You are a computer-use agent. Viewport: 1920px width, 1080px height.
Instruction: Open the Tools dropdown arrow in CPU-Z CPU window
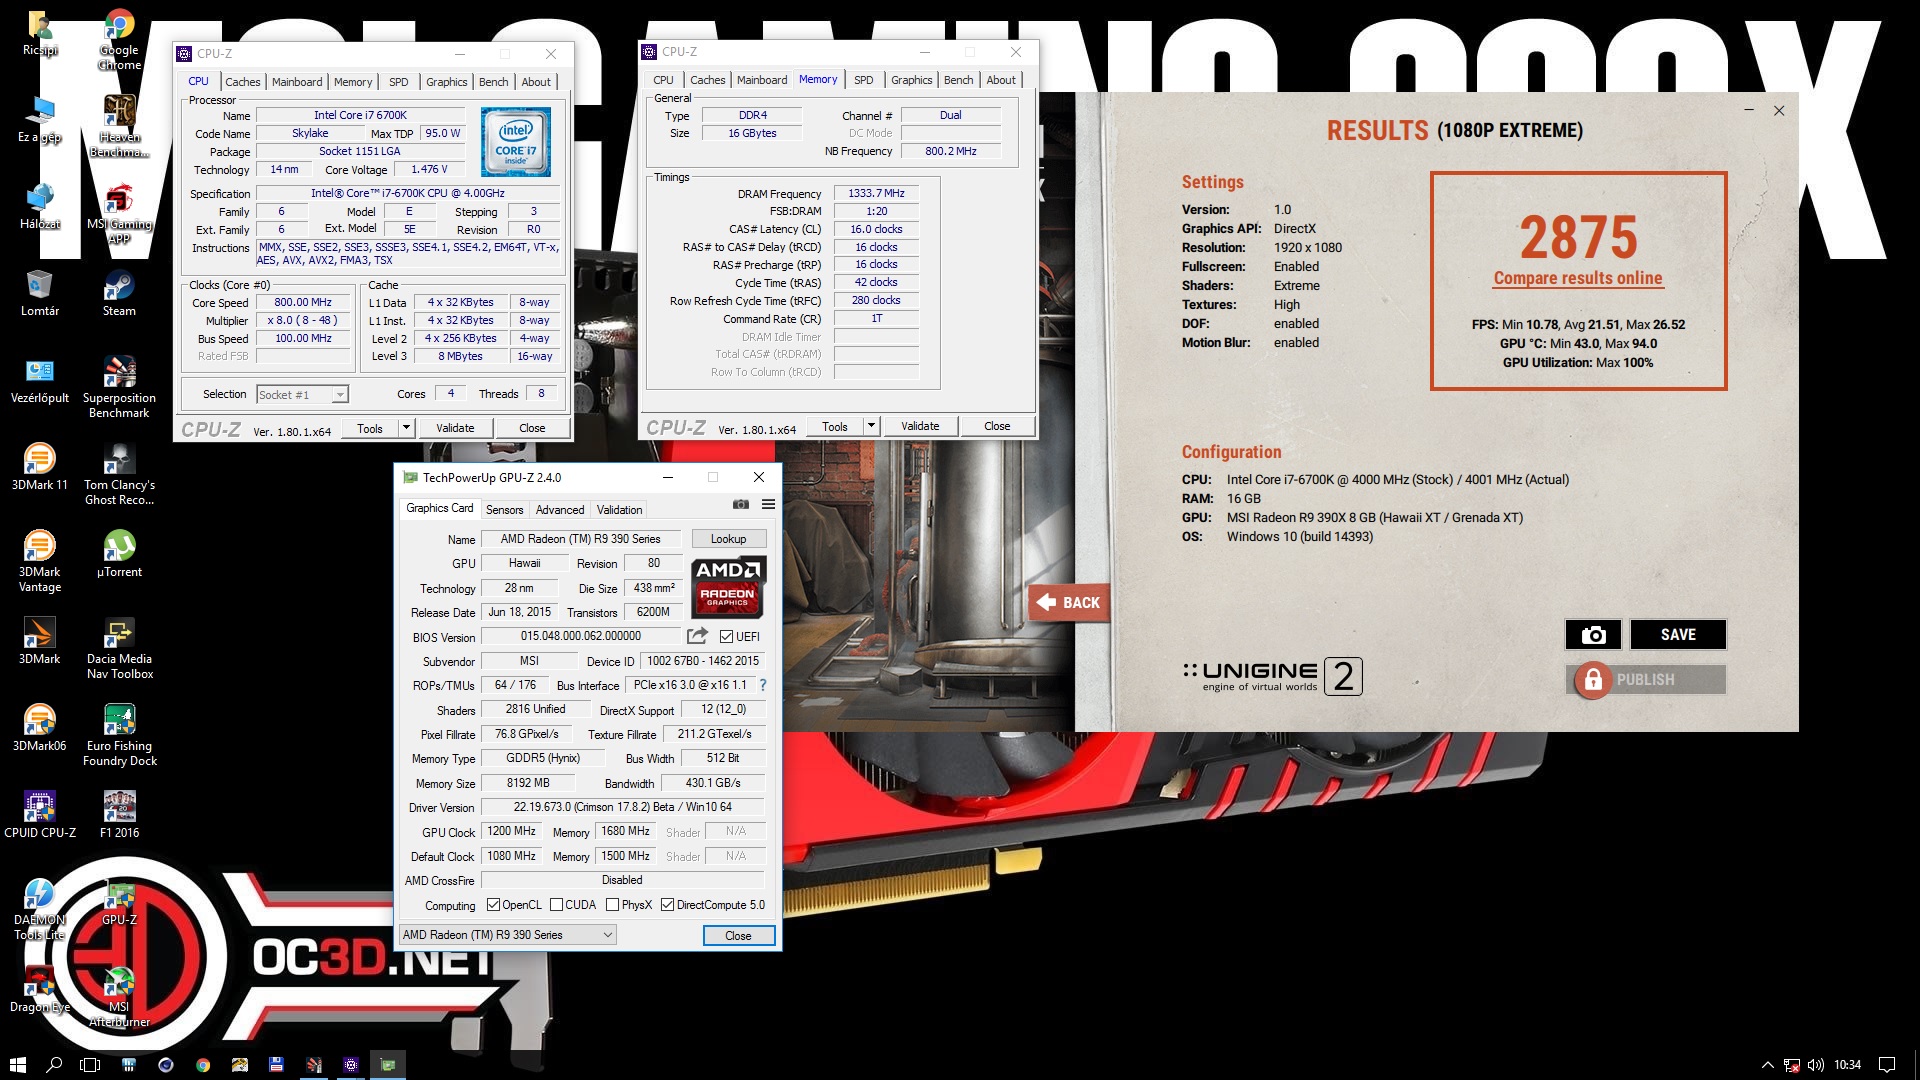click(x=406, y=428)
